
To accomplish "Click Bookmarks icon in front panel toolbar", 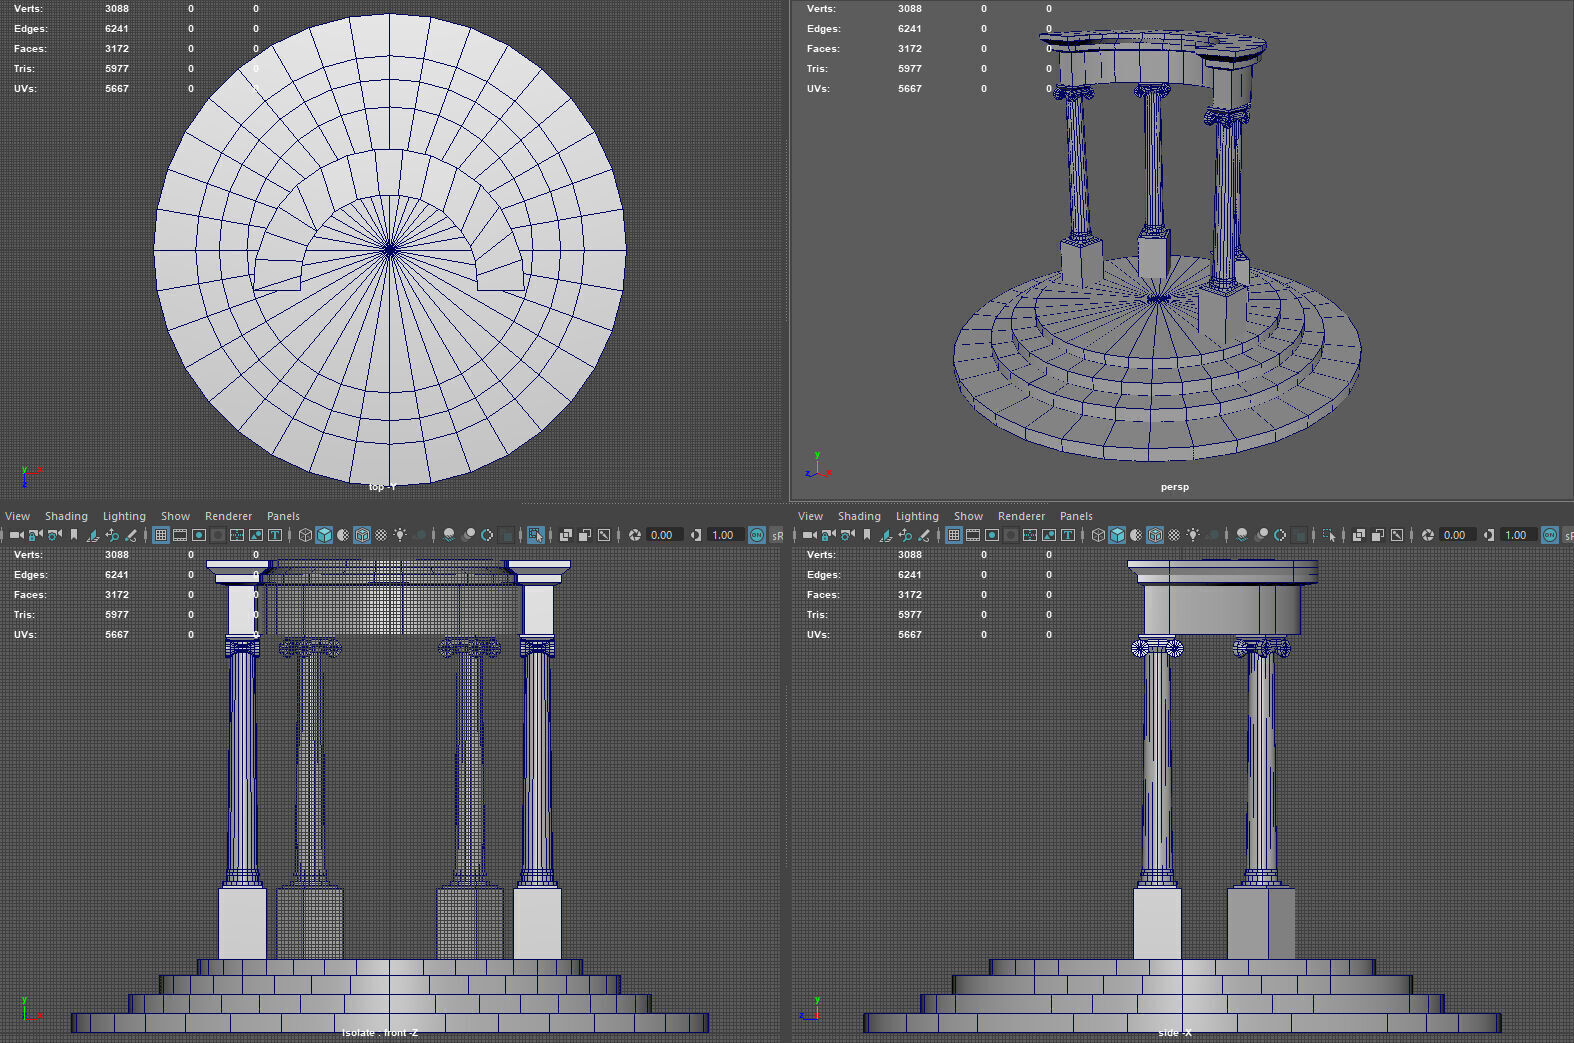I will click(74, 535).
